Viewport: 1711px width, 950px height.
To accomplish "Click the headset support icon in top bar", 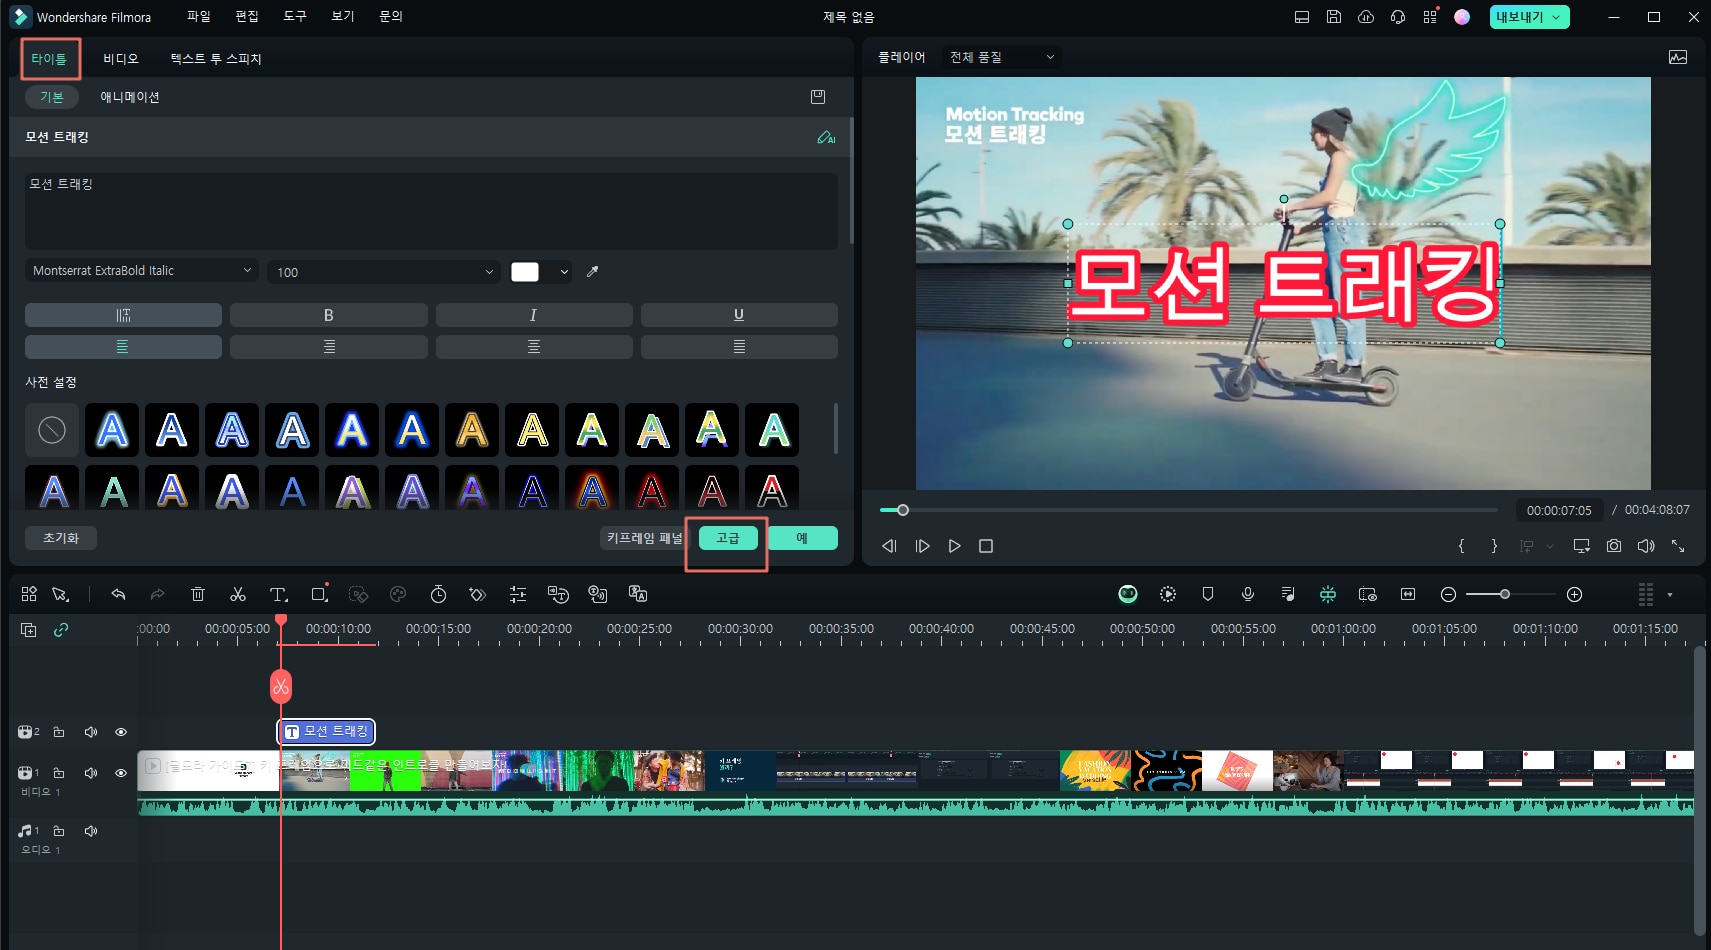I will 1398,17.
